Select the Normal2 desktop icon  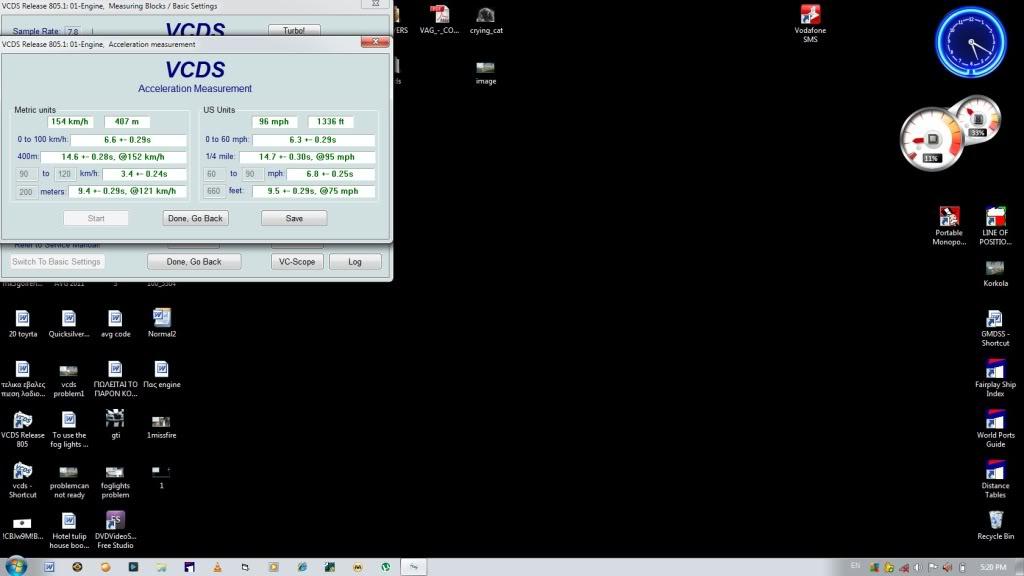pos(161,324)
